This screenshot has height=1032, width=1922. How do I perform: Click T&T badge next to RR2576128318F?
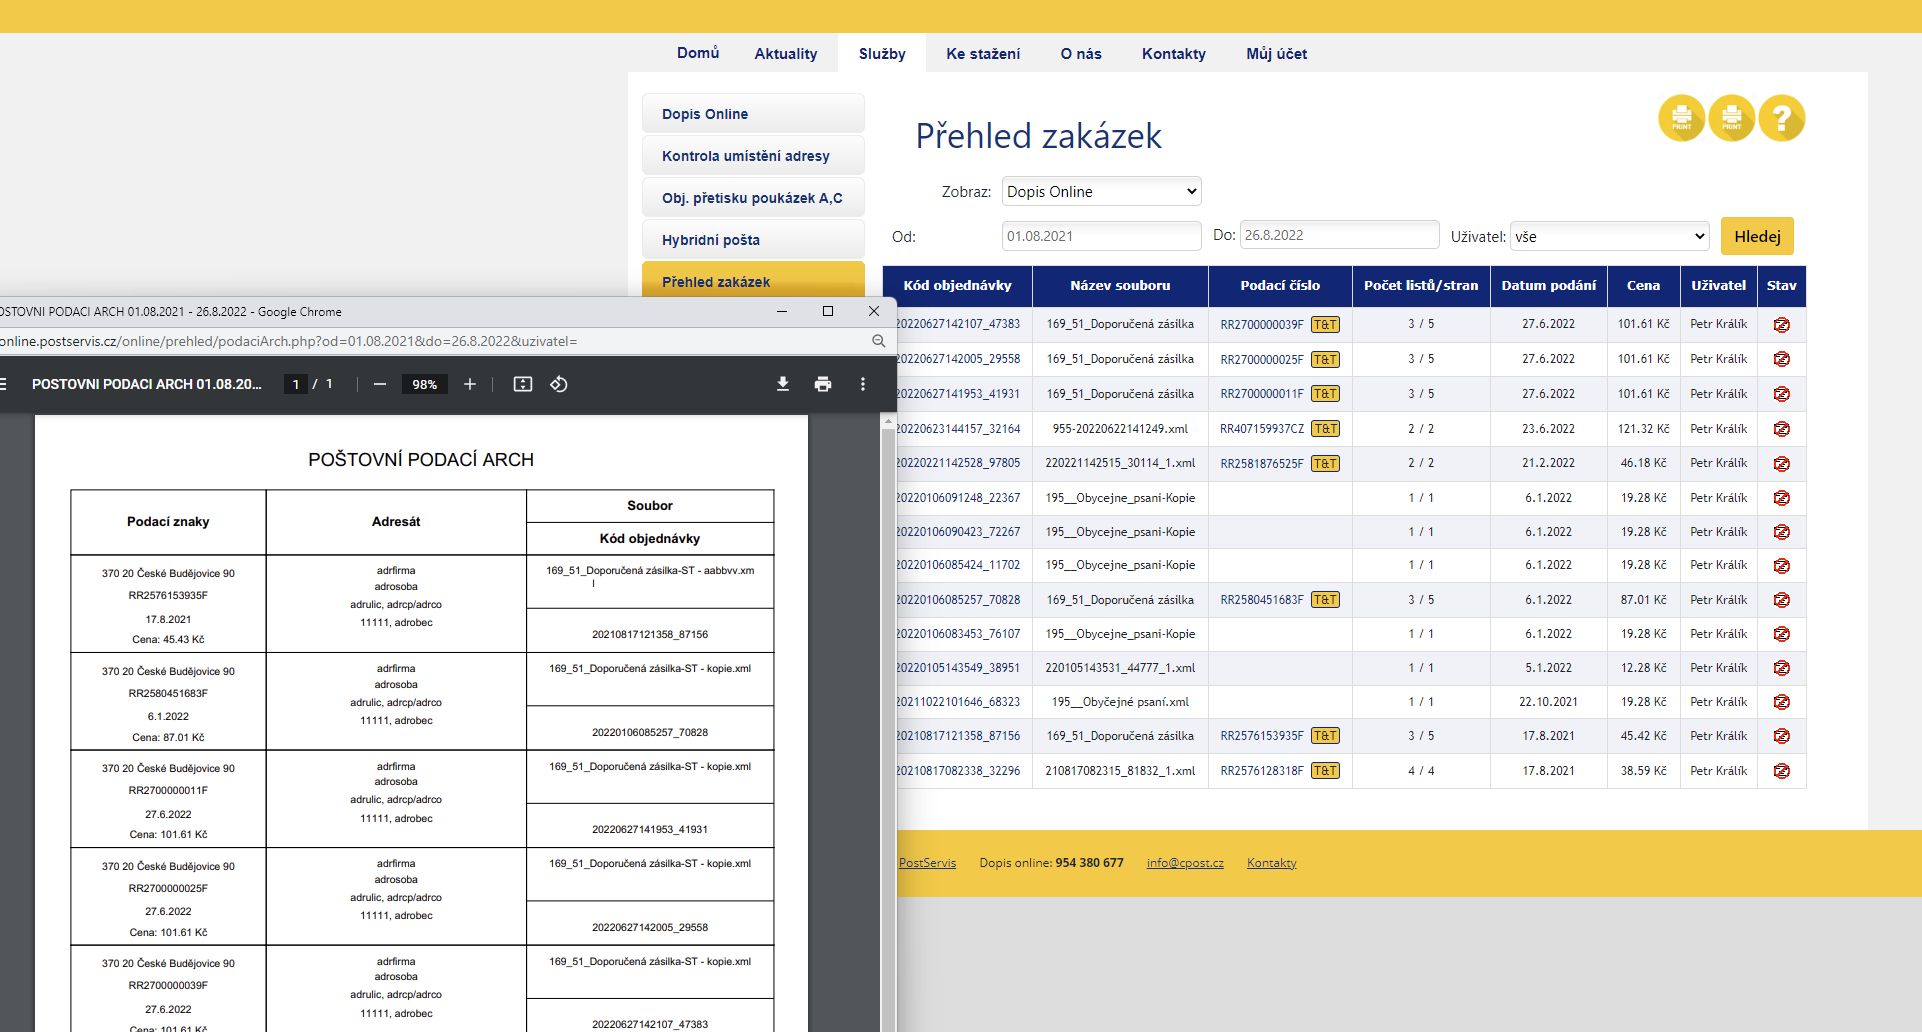coord(1325,771)
